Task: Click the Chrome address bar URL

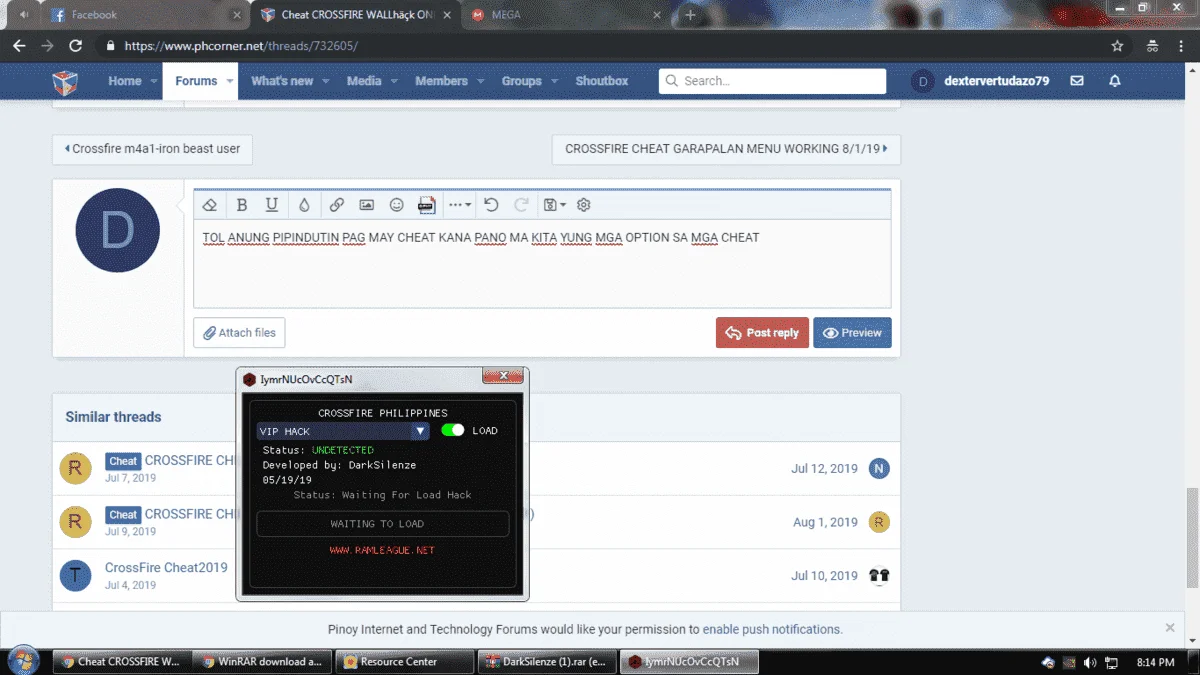Action: [241, 46]
